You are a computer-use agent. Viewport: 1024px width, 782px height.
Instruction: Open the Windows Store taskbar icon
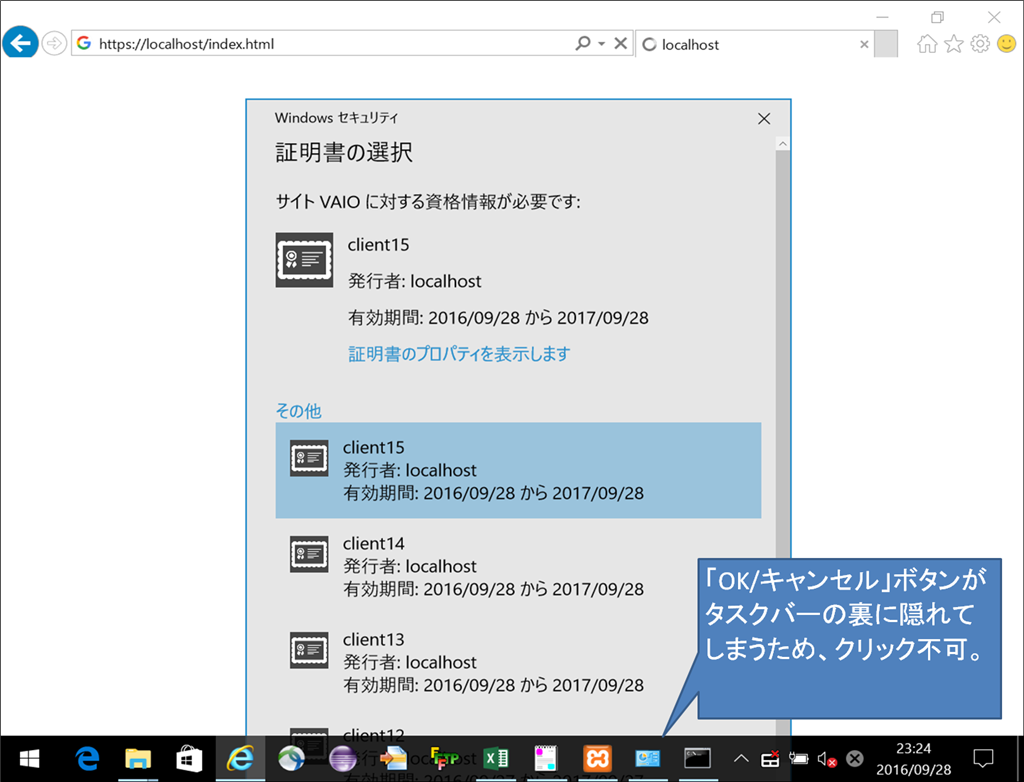pyautogui.click(x=189, y=758)
